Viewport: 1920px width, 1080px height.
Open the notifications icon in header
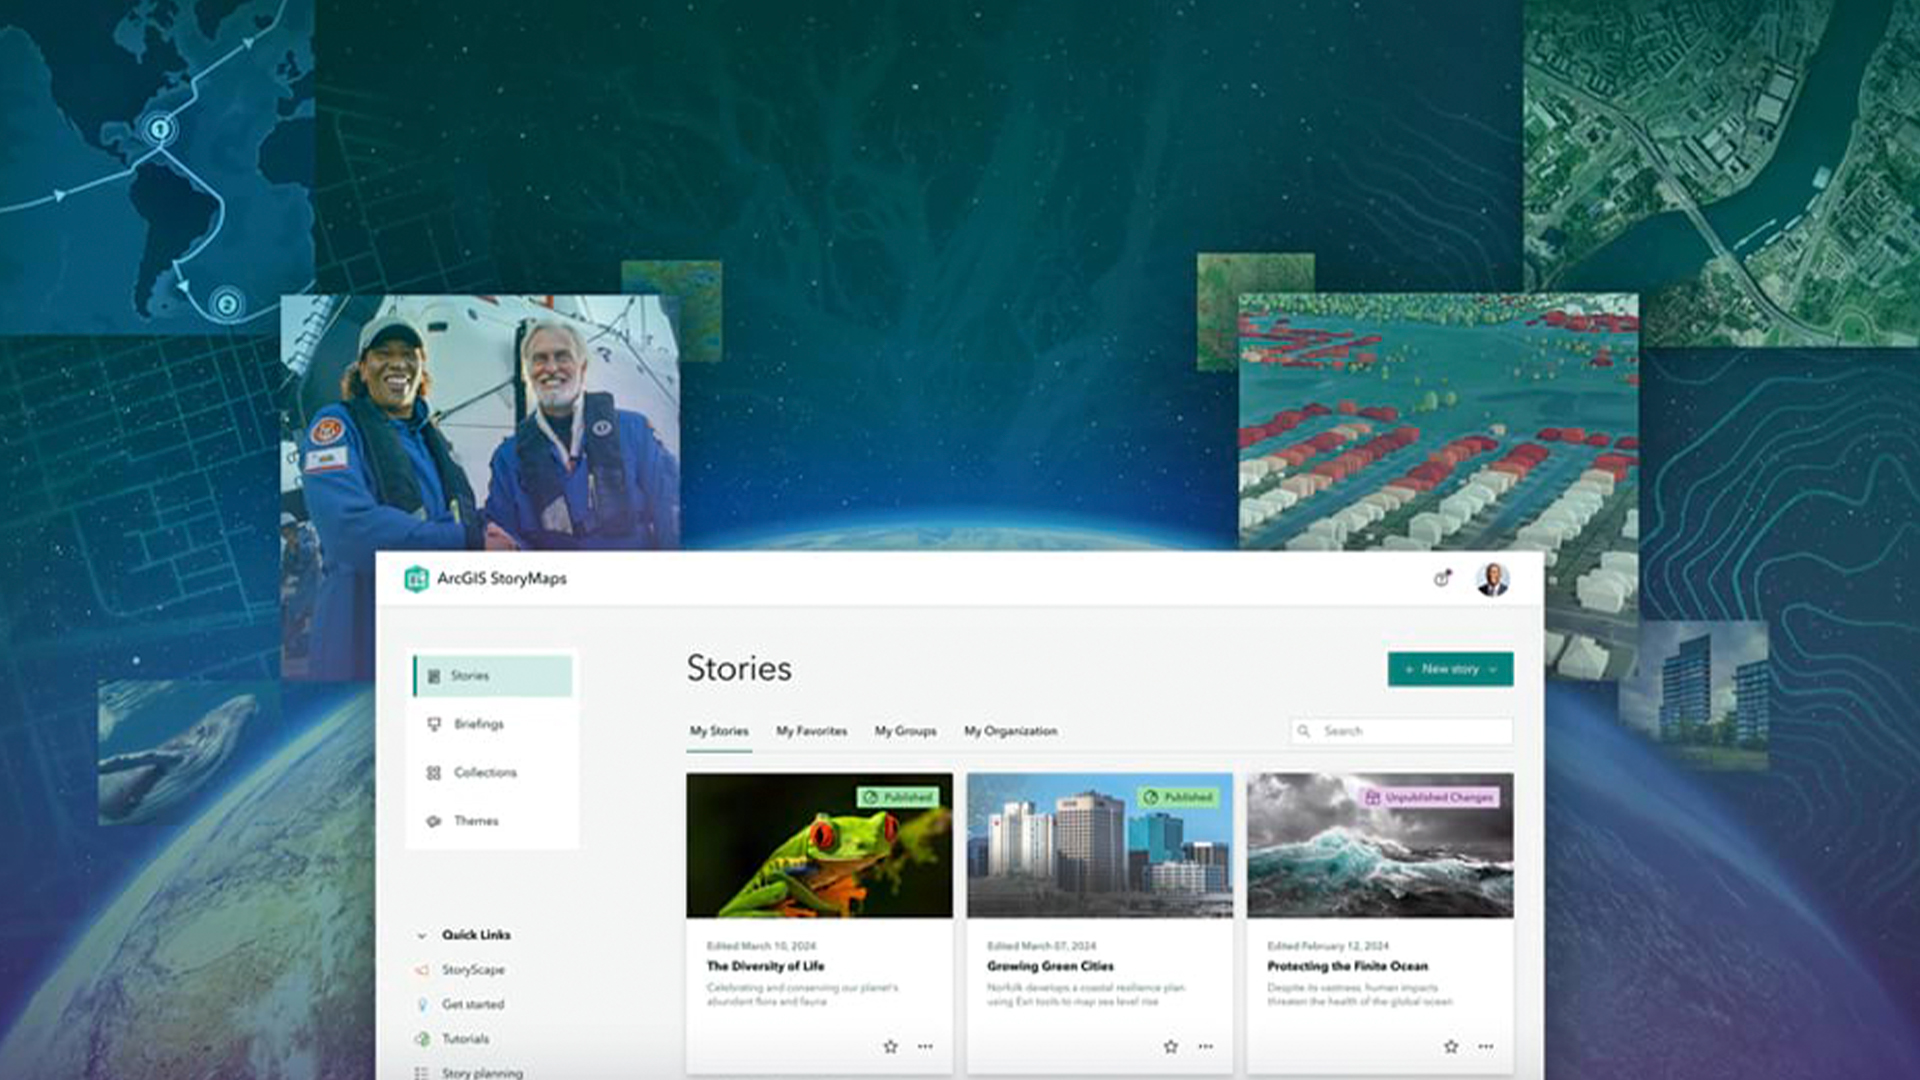tap(1441, 579)
